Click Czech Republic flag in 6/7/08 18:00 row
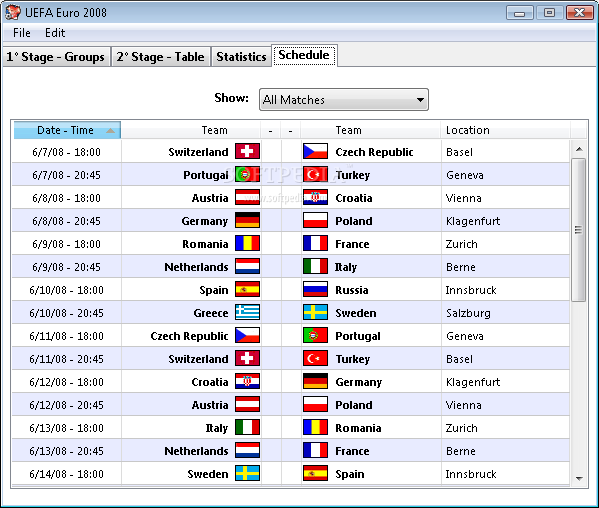Viewport: 599px width, 508px height. (315, 151)
